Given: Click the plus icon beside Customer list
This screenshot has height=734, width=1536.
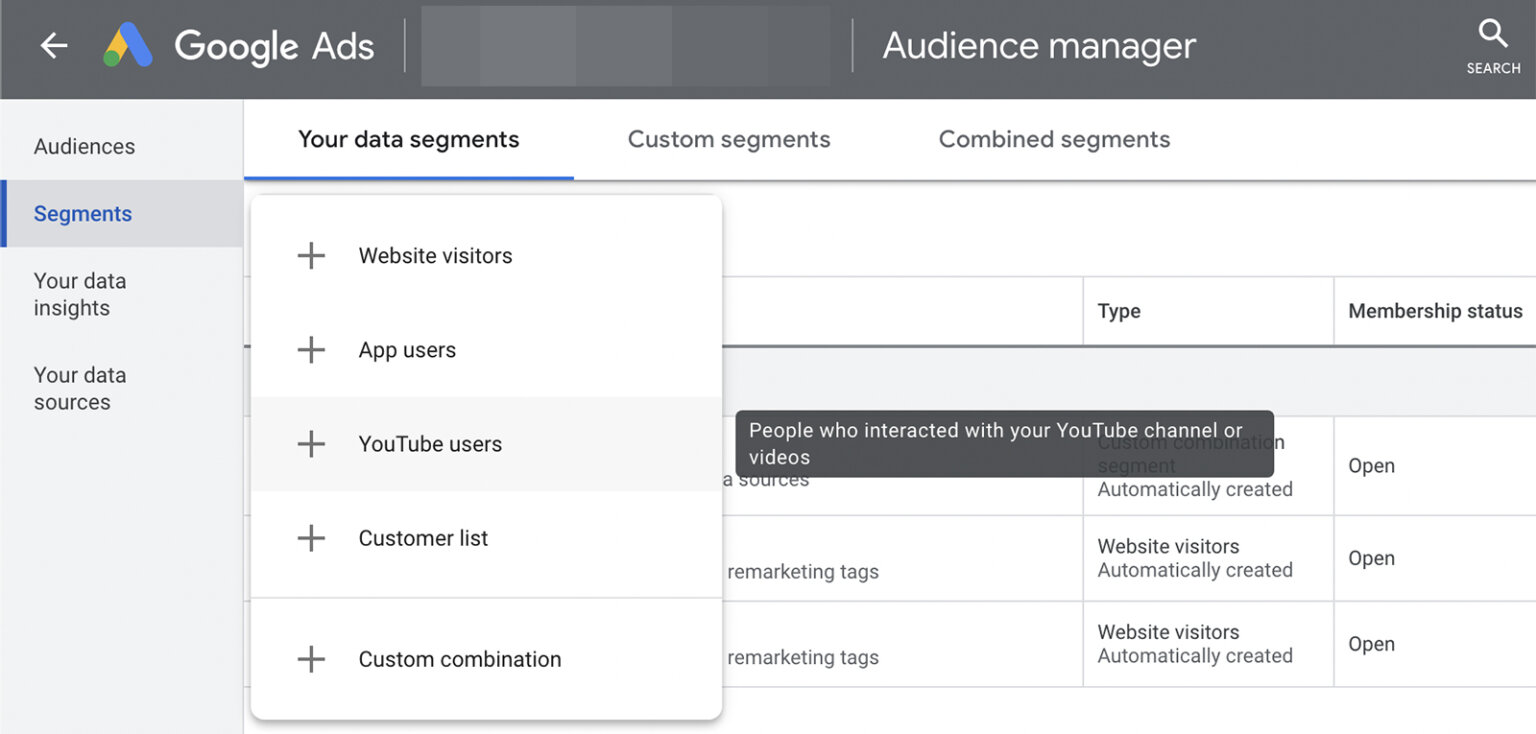Looking at the screenshot, I should [x=311, y=537].
